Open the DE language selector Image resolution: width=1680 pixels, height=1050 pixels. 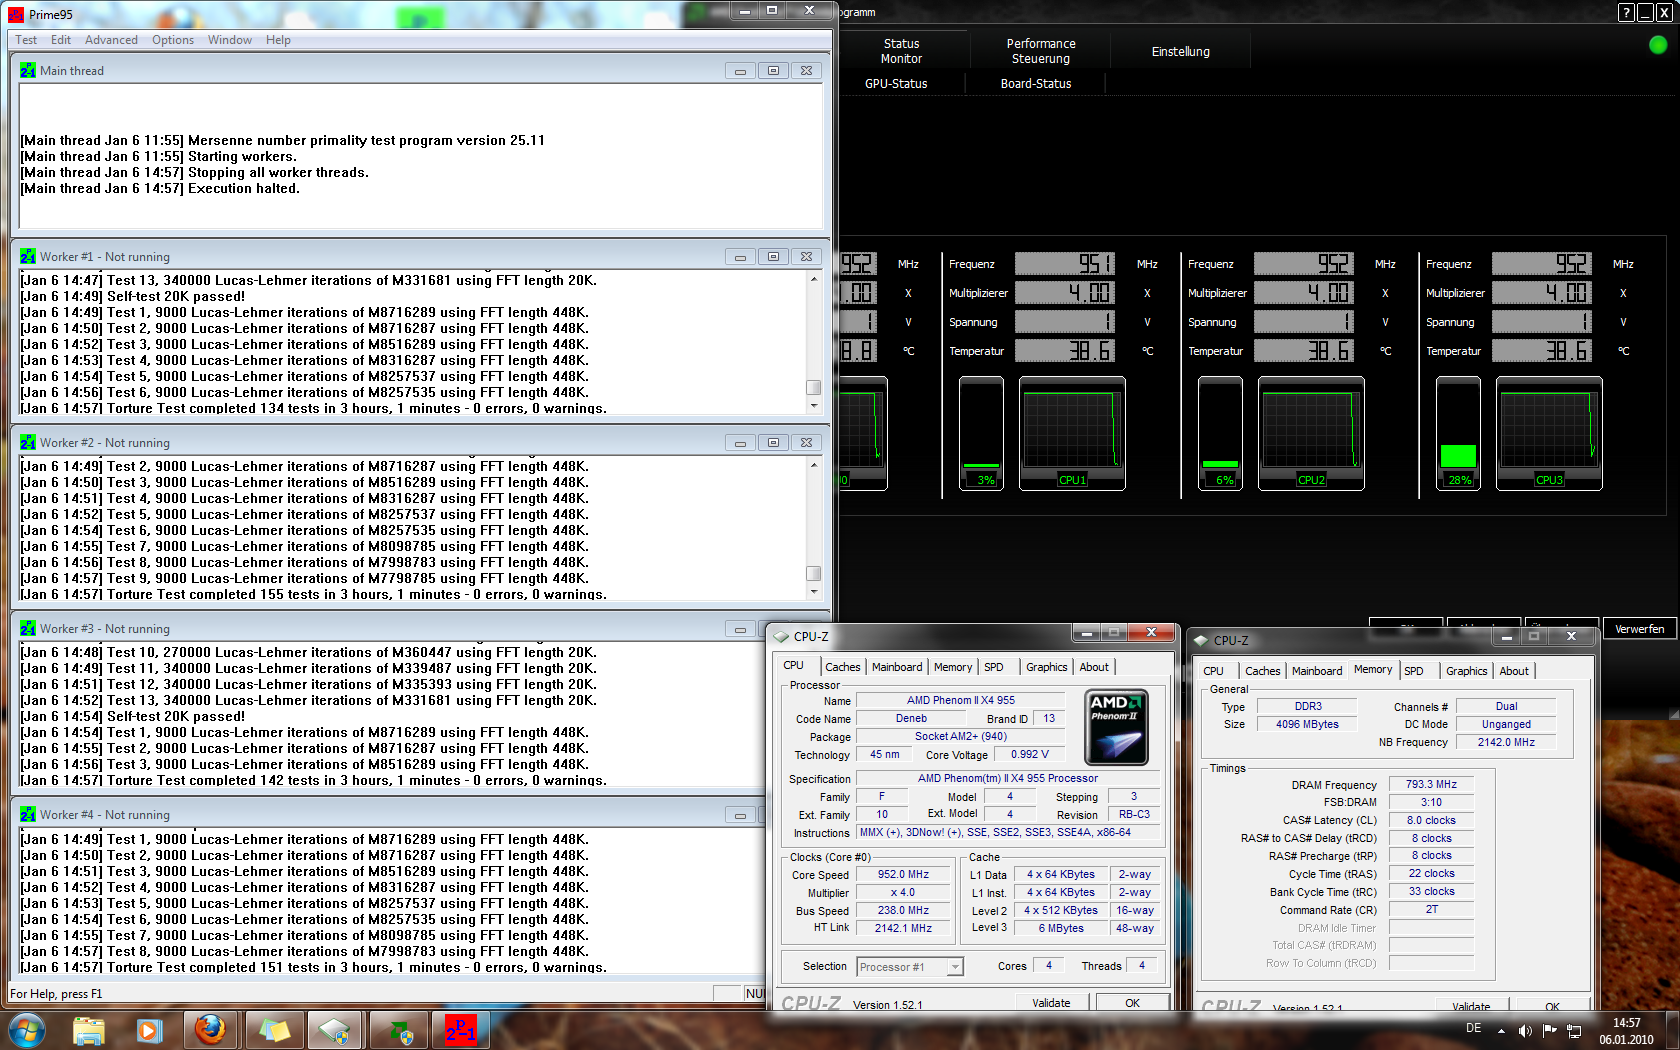(1473, 1028)
